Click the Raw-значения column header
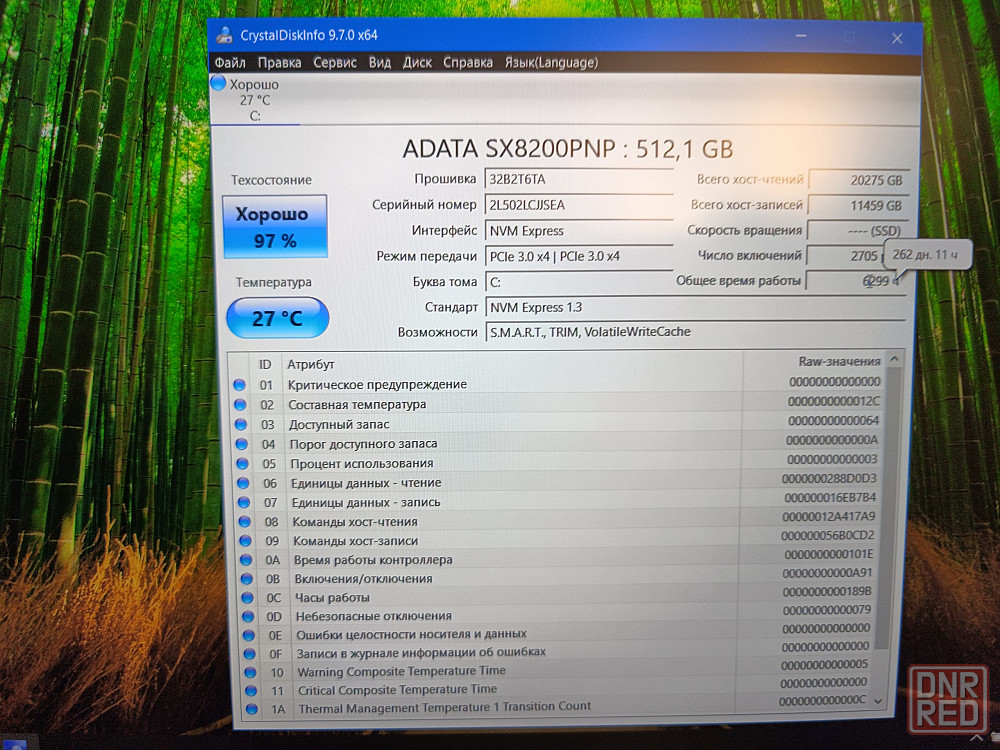Image resolution: width=1000 pixels, height=750 pixels. coord(838,361)
